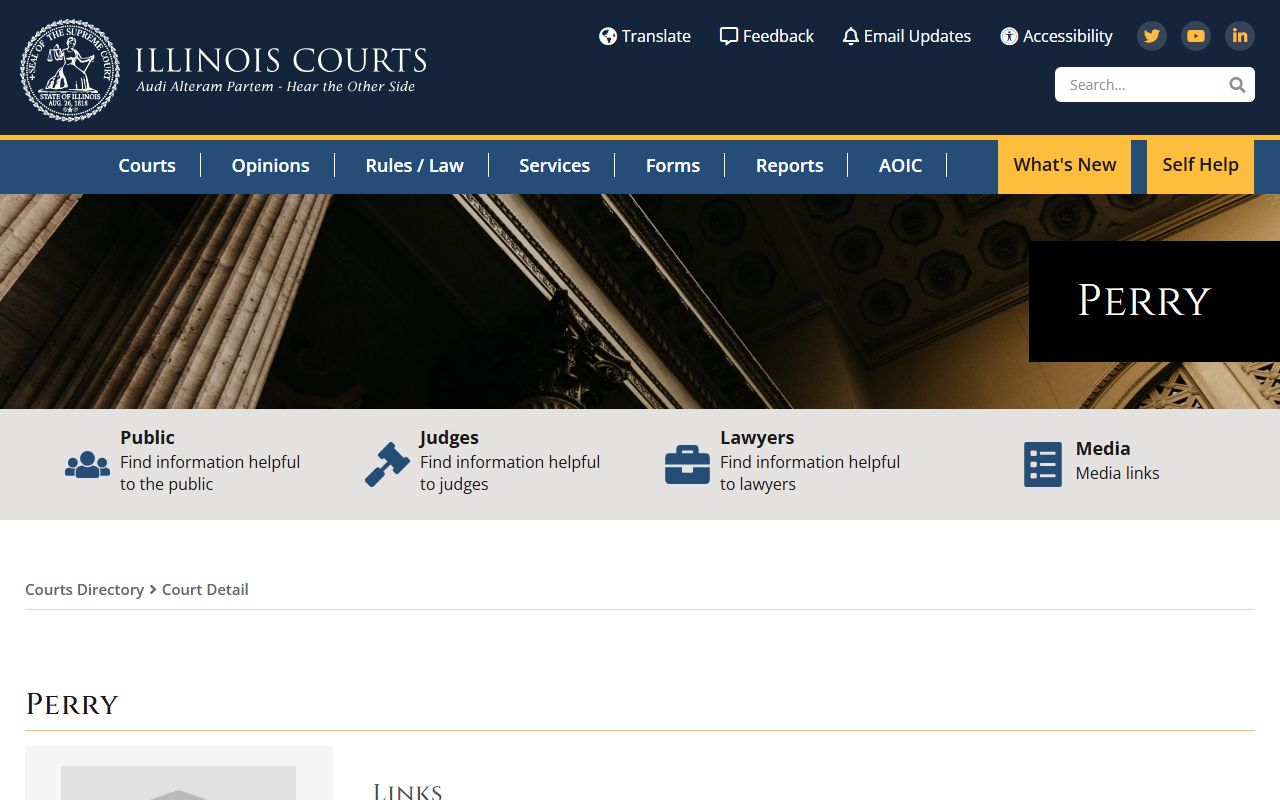The width and height of the screenshot is (1280, 800).
Task: Click the Court Detail breadcrumb
Action: (x=205, y=590)
